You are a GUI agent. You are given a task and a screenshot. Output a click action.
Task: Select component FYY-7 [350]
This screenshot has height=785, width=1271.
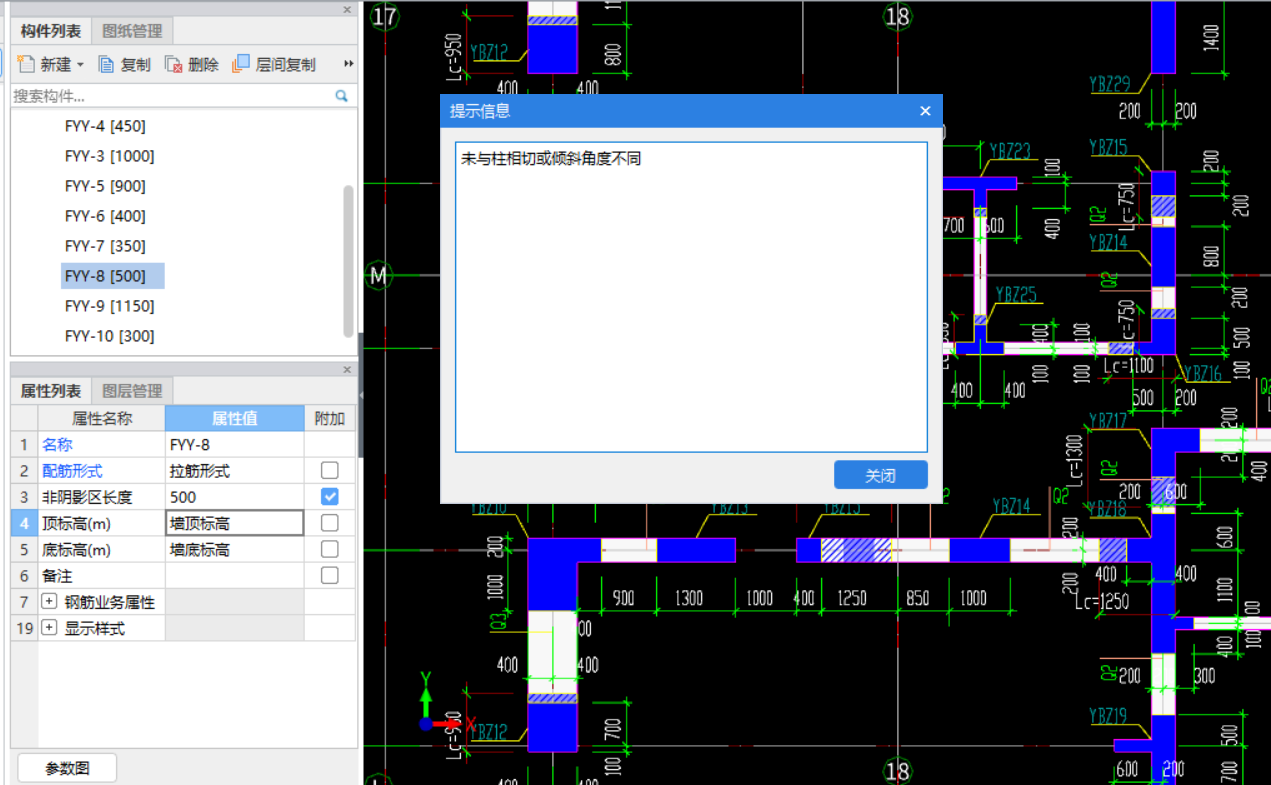(x=105, y=246)
